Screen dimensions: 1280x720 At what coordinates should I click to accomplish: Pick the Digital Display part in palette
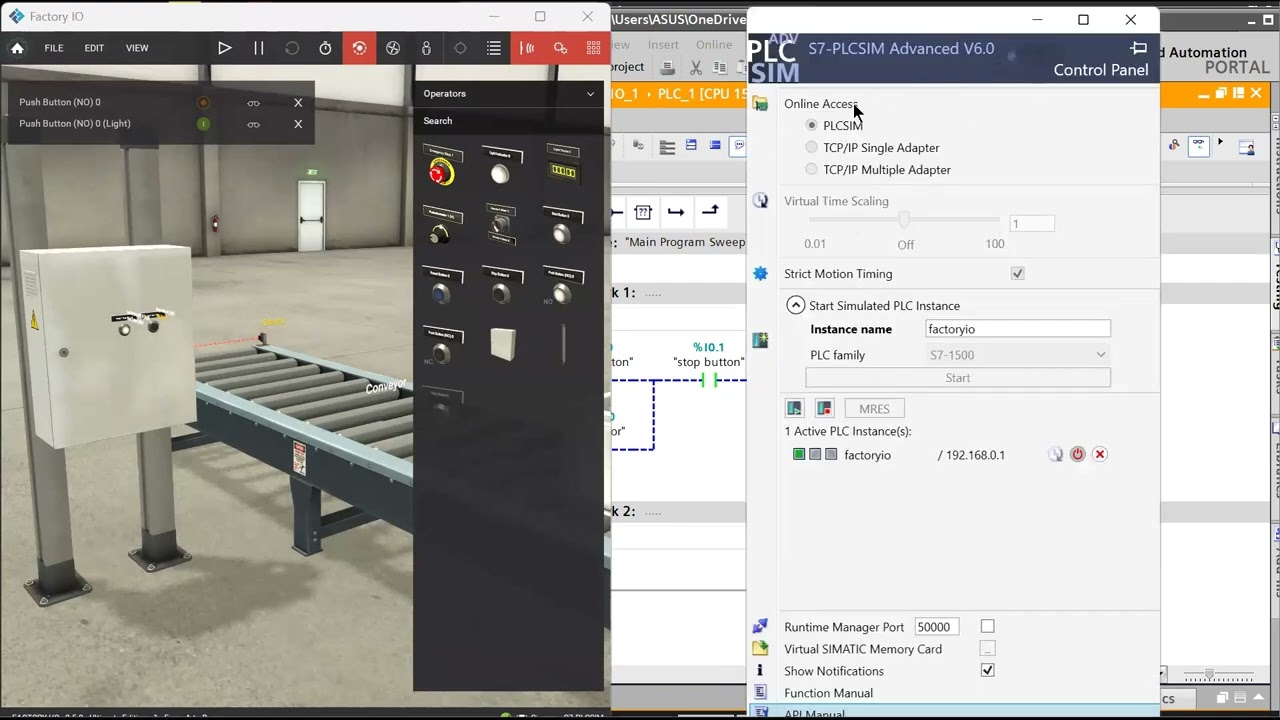(x=563, y=167)
